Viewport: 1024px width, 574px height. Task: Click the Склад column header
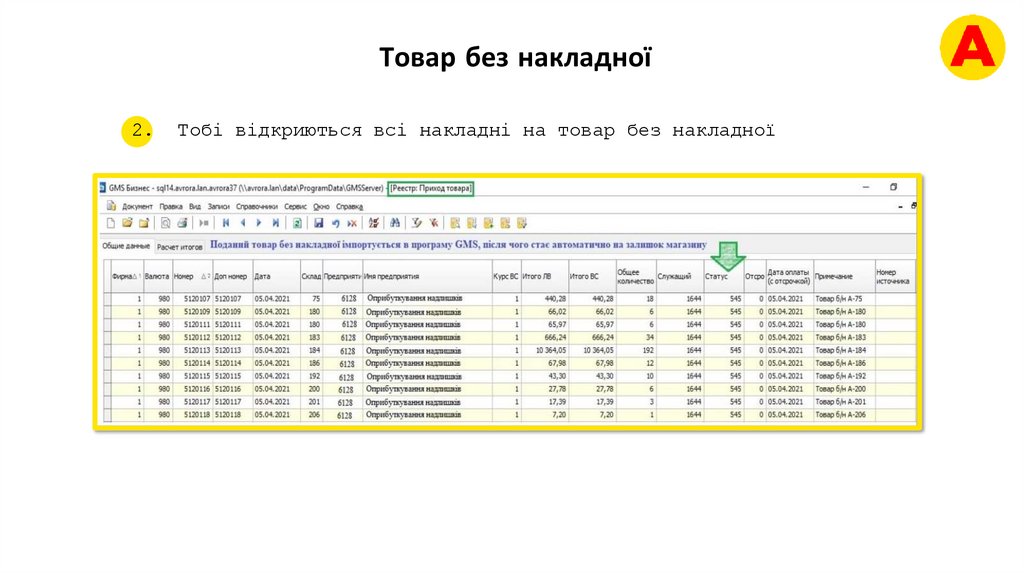pyautogui.click(x=311, y=276)
